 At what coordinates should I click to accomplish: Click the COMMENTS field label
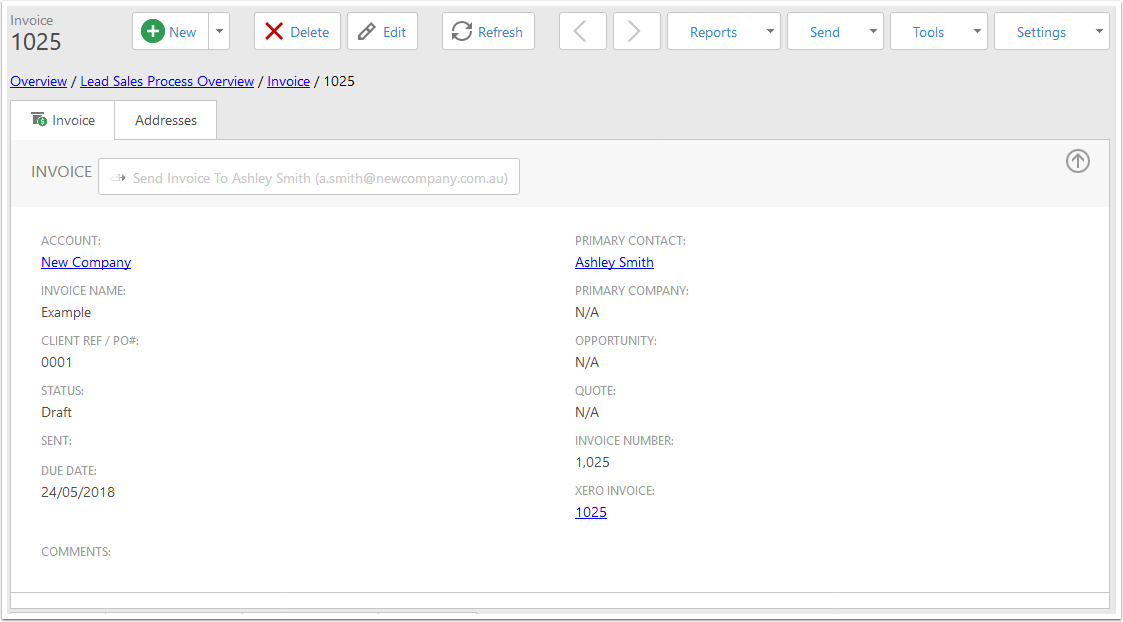(76, 552)
